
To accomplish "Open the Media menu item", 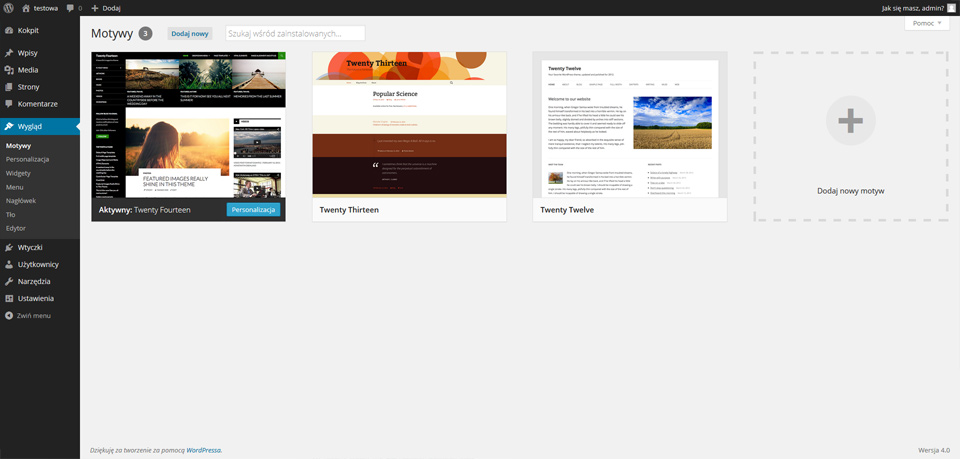I will pos(40,70).
